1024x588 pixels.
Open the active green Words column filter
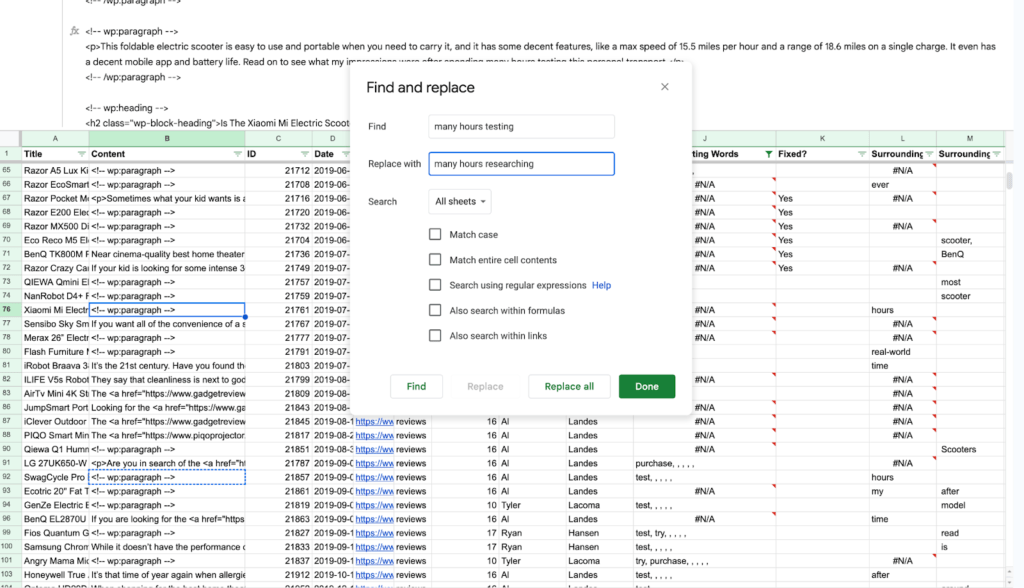[769, 154]
